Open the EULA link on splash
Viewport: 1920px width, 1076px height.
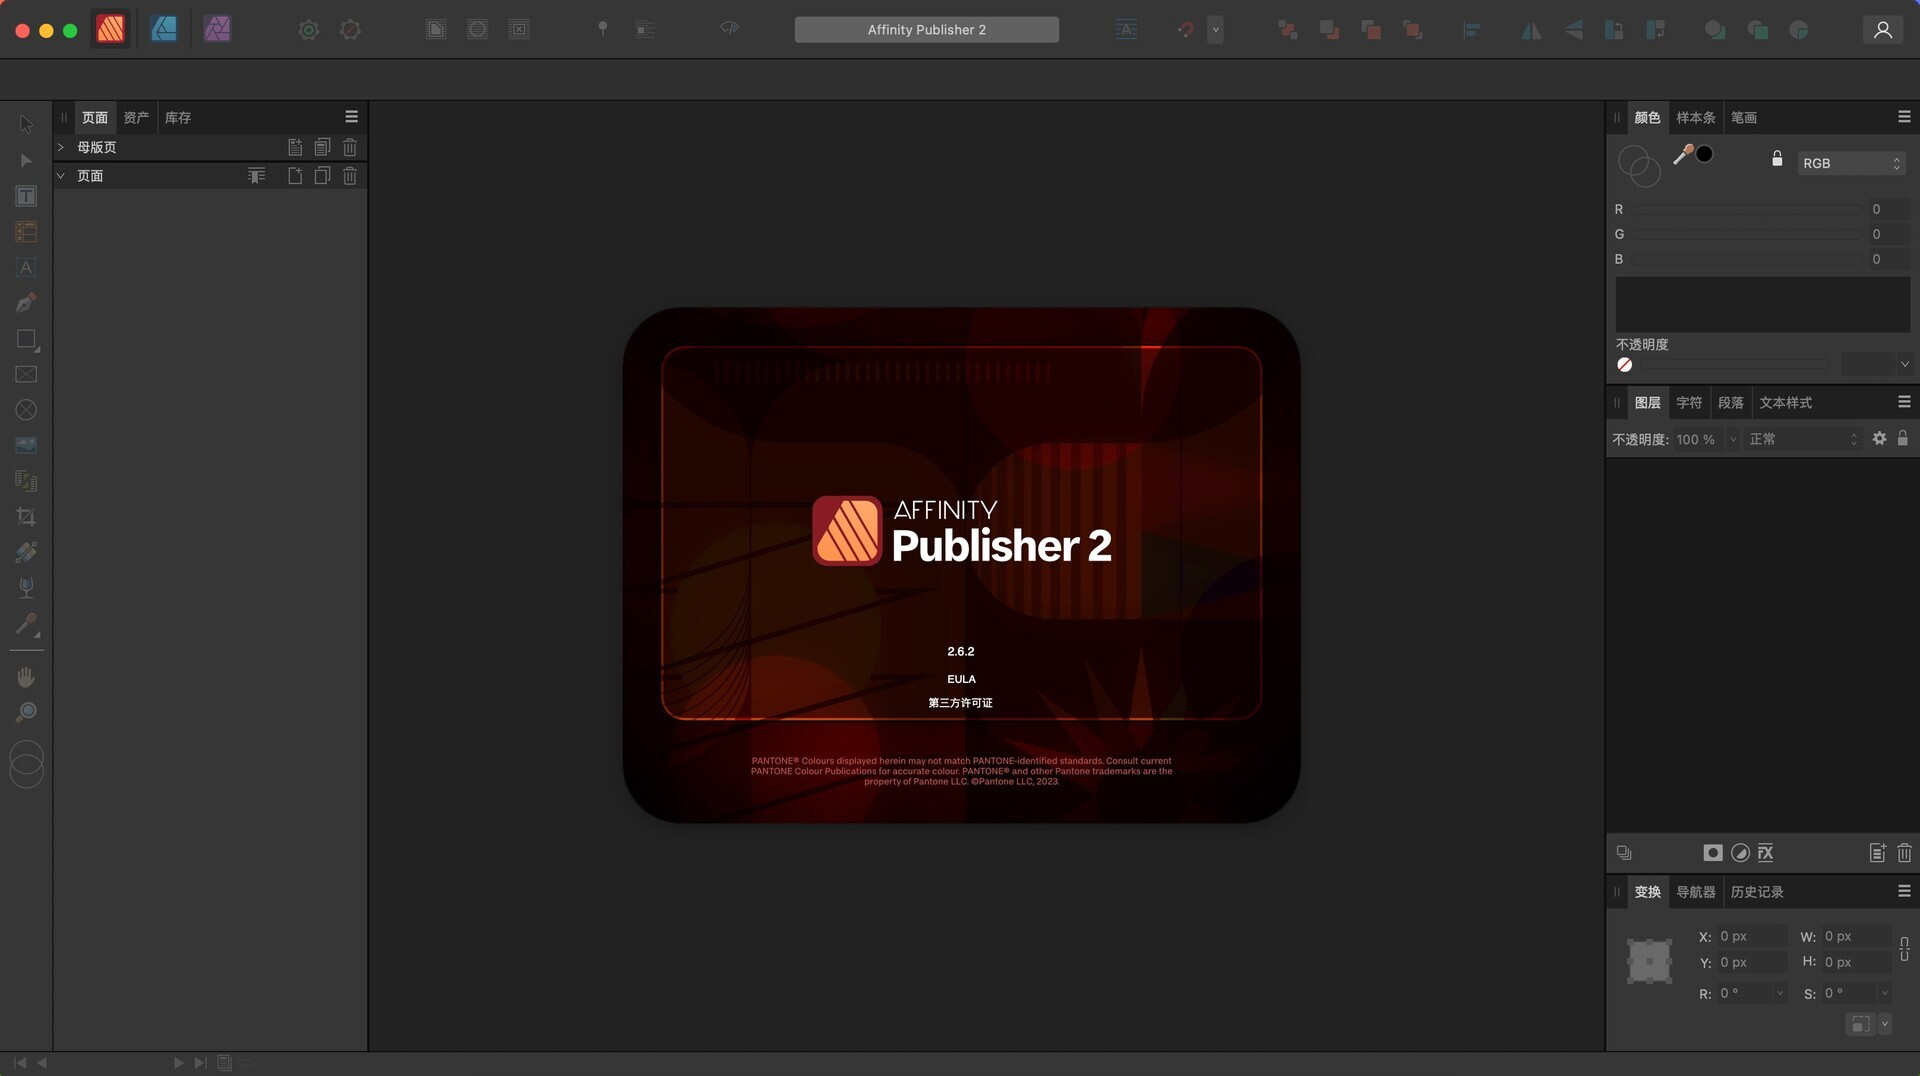[961, 679]
